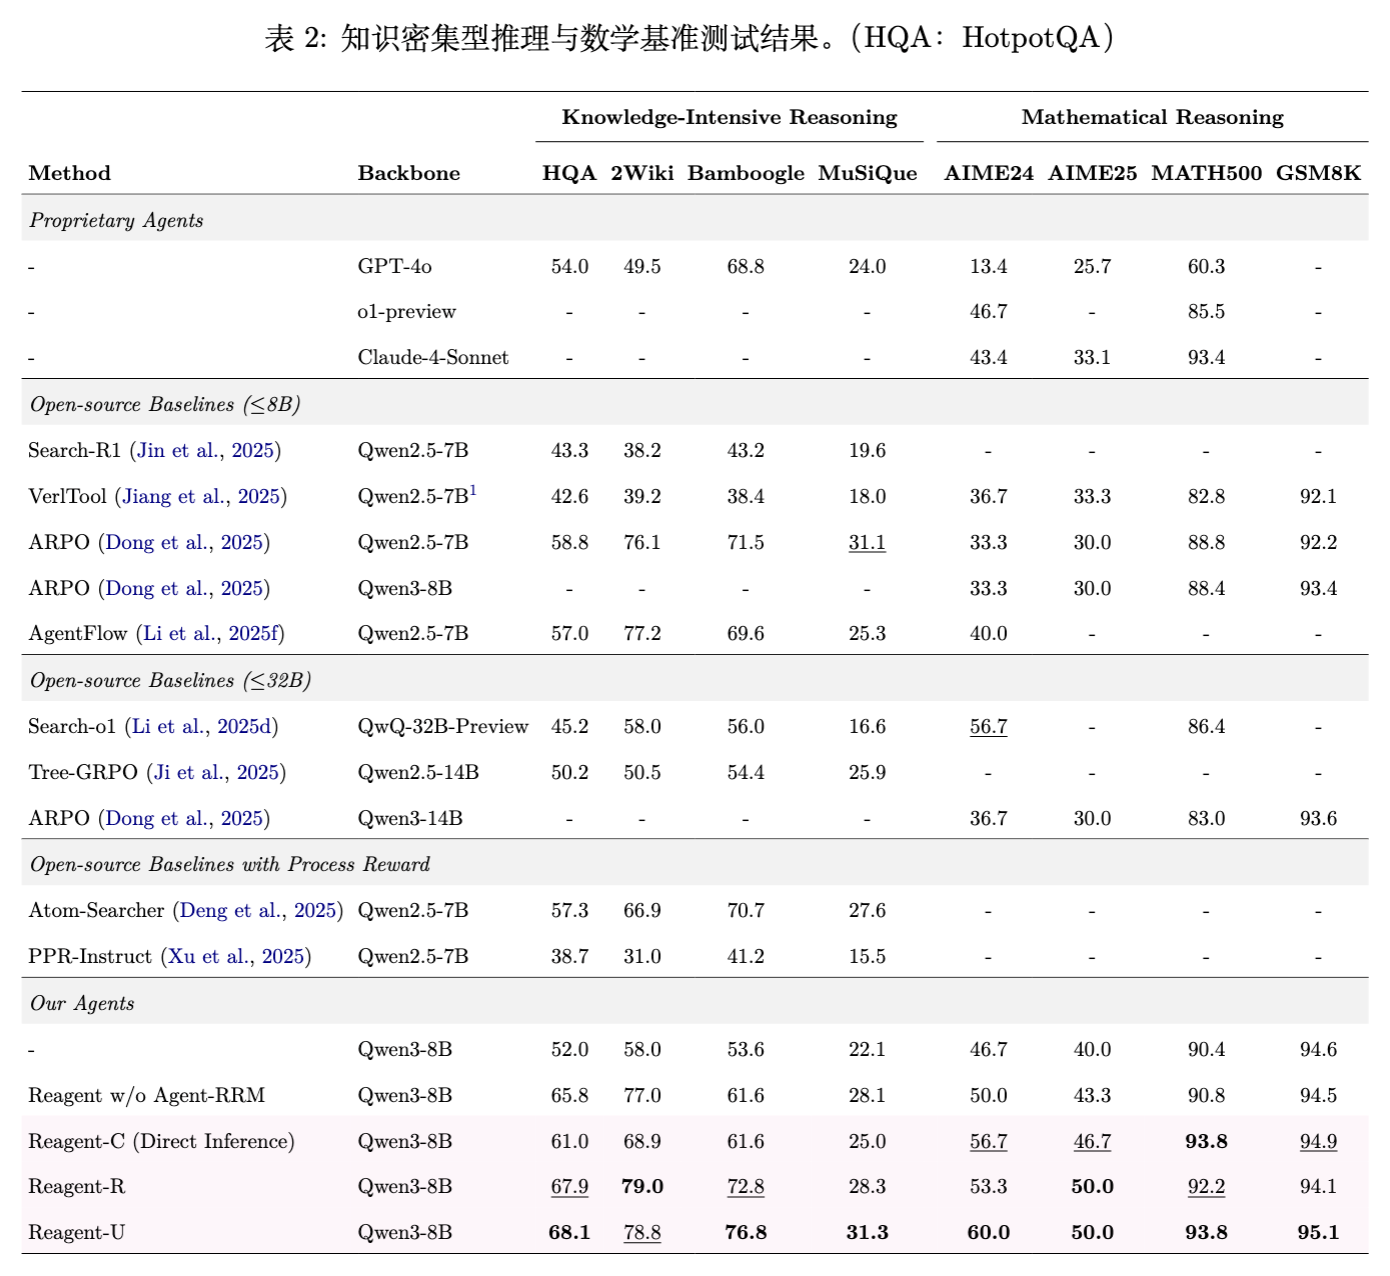Click the Reagent-U row label
Screen dimensions: 1390x1276
[x=77, y=1233]
